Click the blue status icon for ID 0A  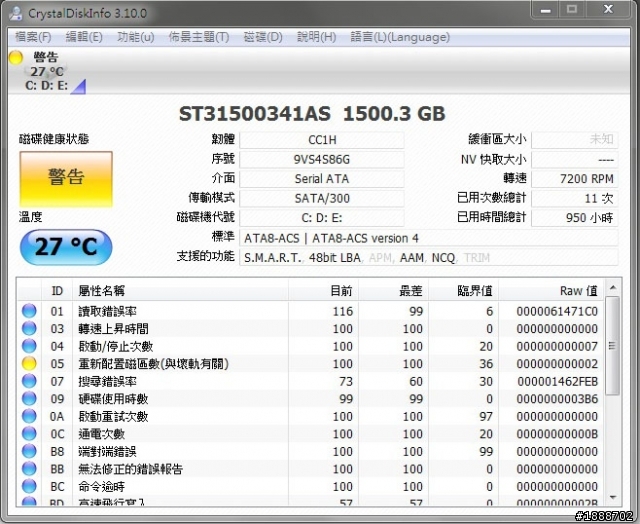29,416
